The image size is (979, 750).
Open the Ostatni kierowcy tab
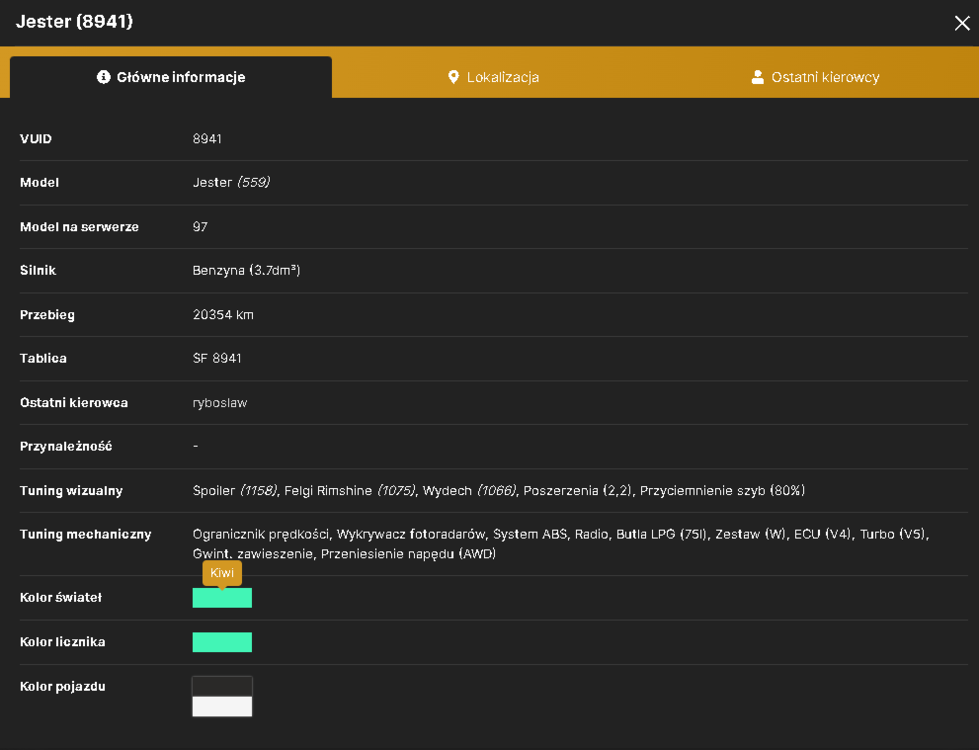point(815,77)
